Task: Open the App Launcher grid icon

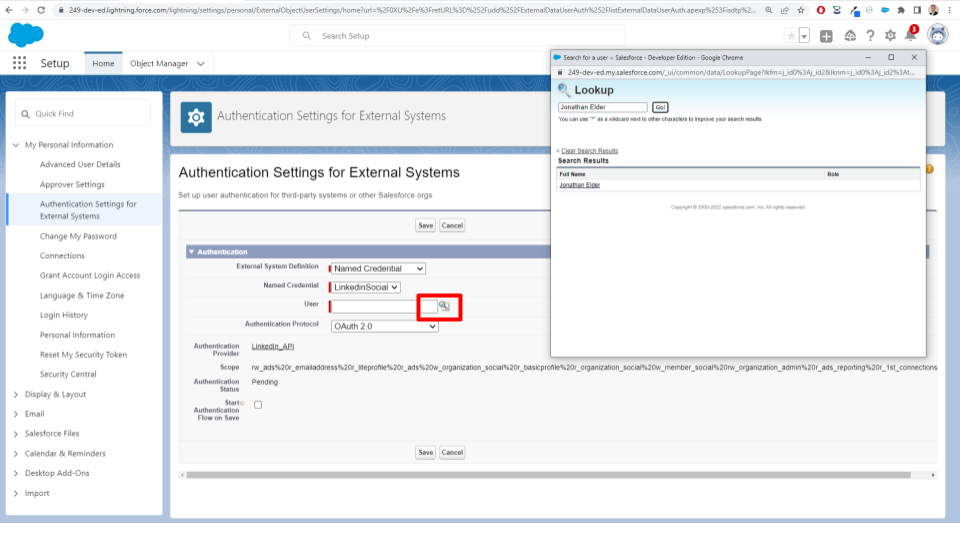Action: (x=19, y=63)
